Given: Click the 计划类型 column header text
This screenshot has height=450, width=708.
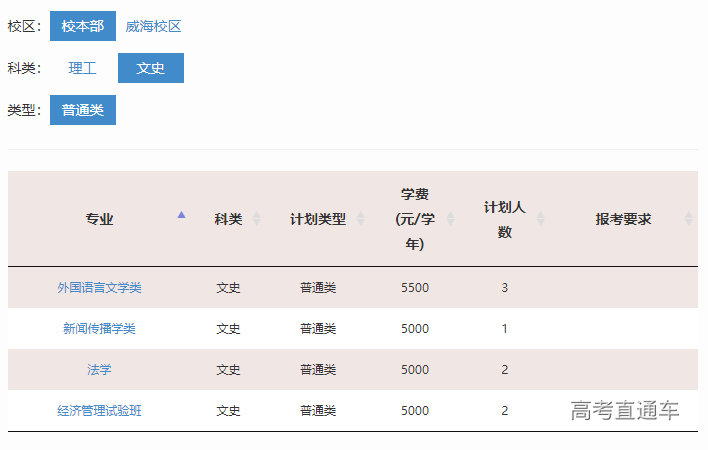Looking at the screenshot, I should pos(318,219).
